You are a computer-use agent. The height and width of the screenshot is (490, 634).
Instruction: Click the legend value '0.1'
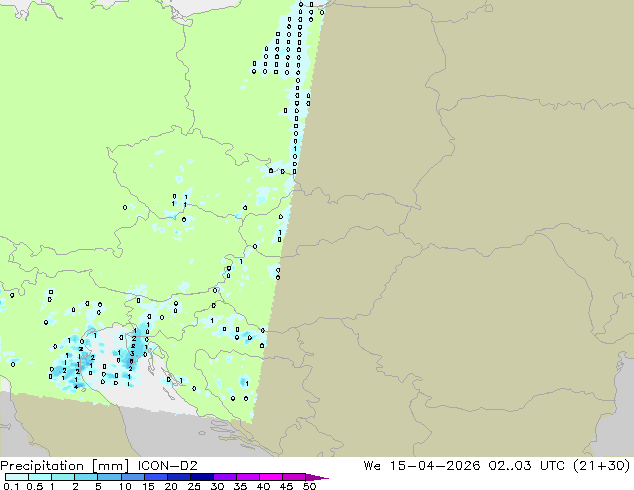tap(12, 486)
